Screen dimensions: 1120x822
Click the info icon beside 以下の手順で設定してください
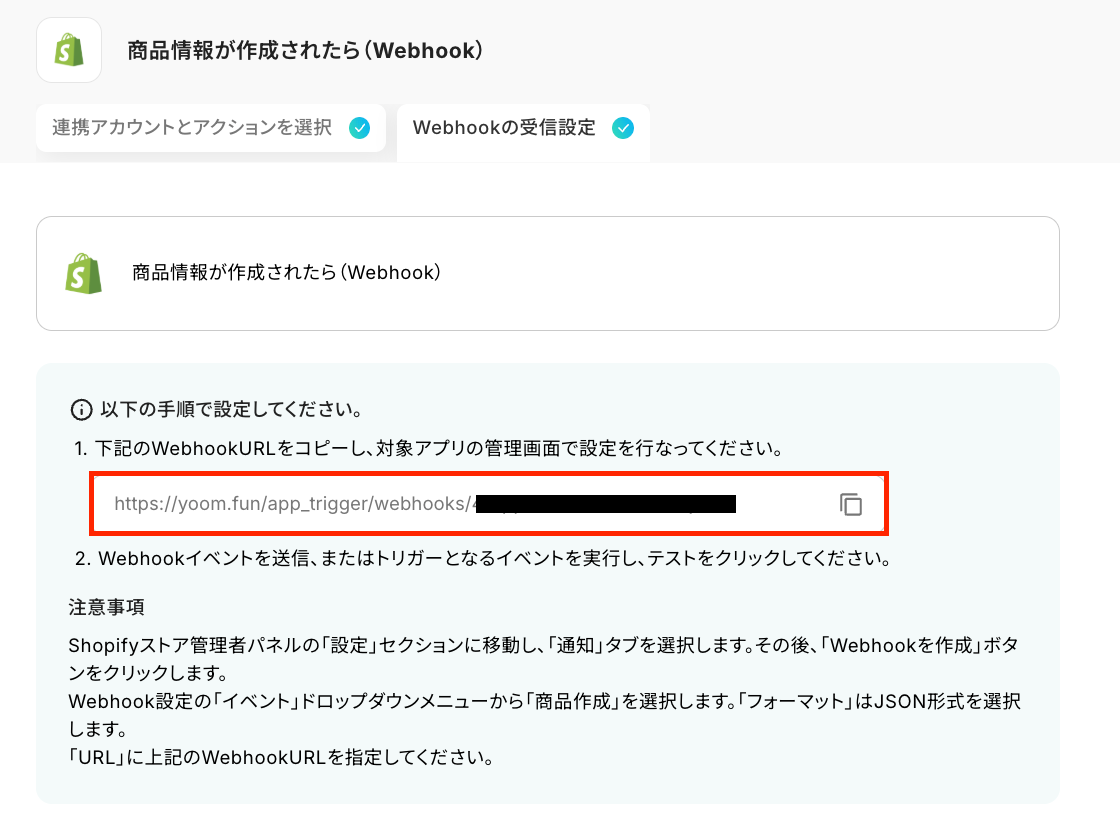(x=81, y=410)
